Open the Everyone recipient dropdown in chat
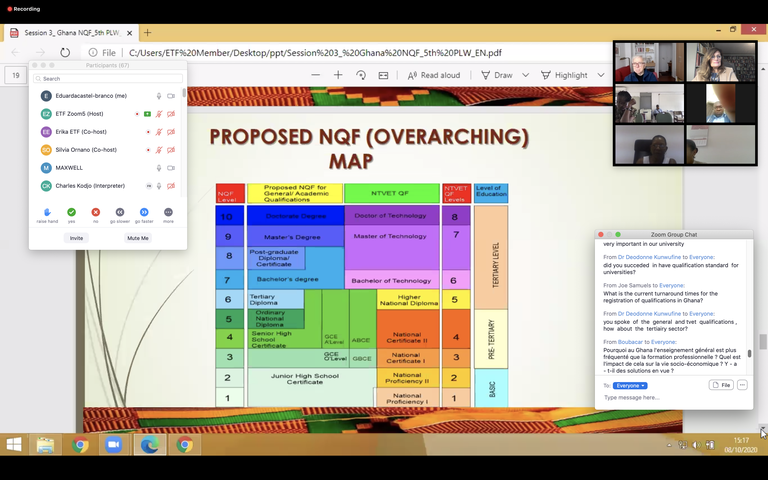Image resolution: width=768 pixels, height=480 pixels. tap(630, 385)
